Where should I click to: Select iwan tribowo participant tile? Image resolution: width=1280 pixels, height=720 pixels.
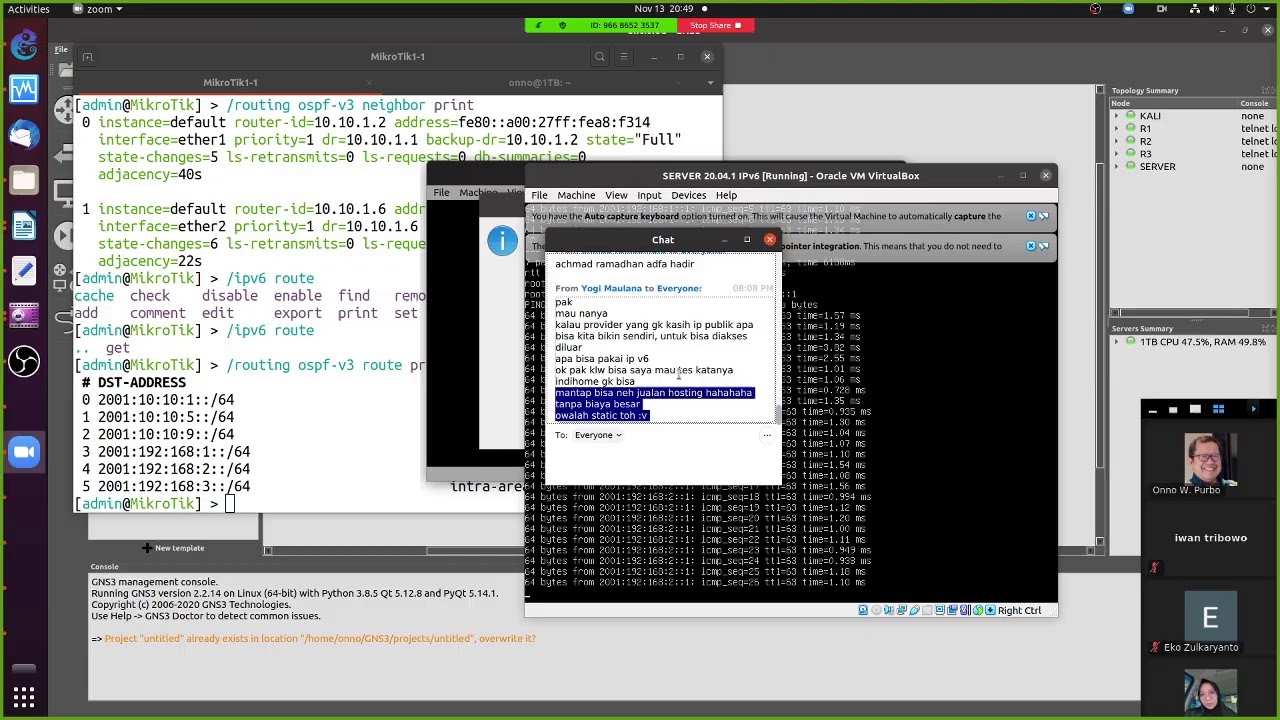pyautogui.click(x=1210, y=538)
